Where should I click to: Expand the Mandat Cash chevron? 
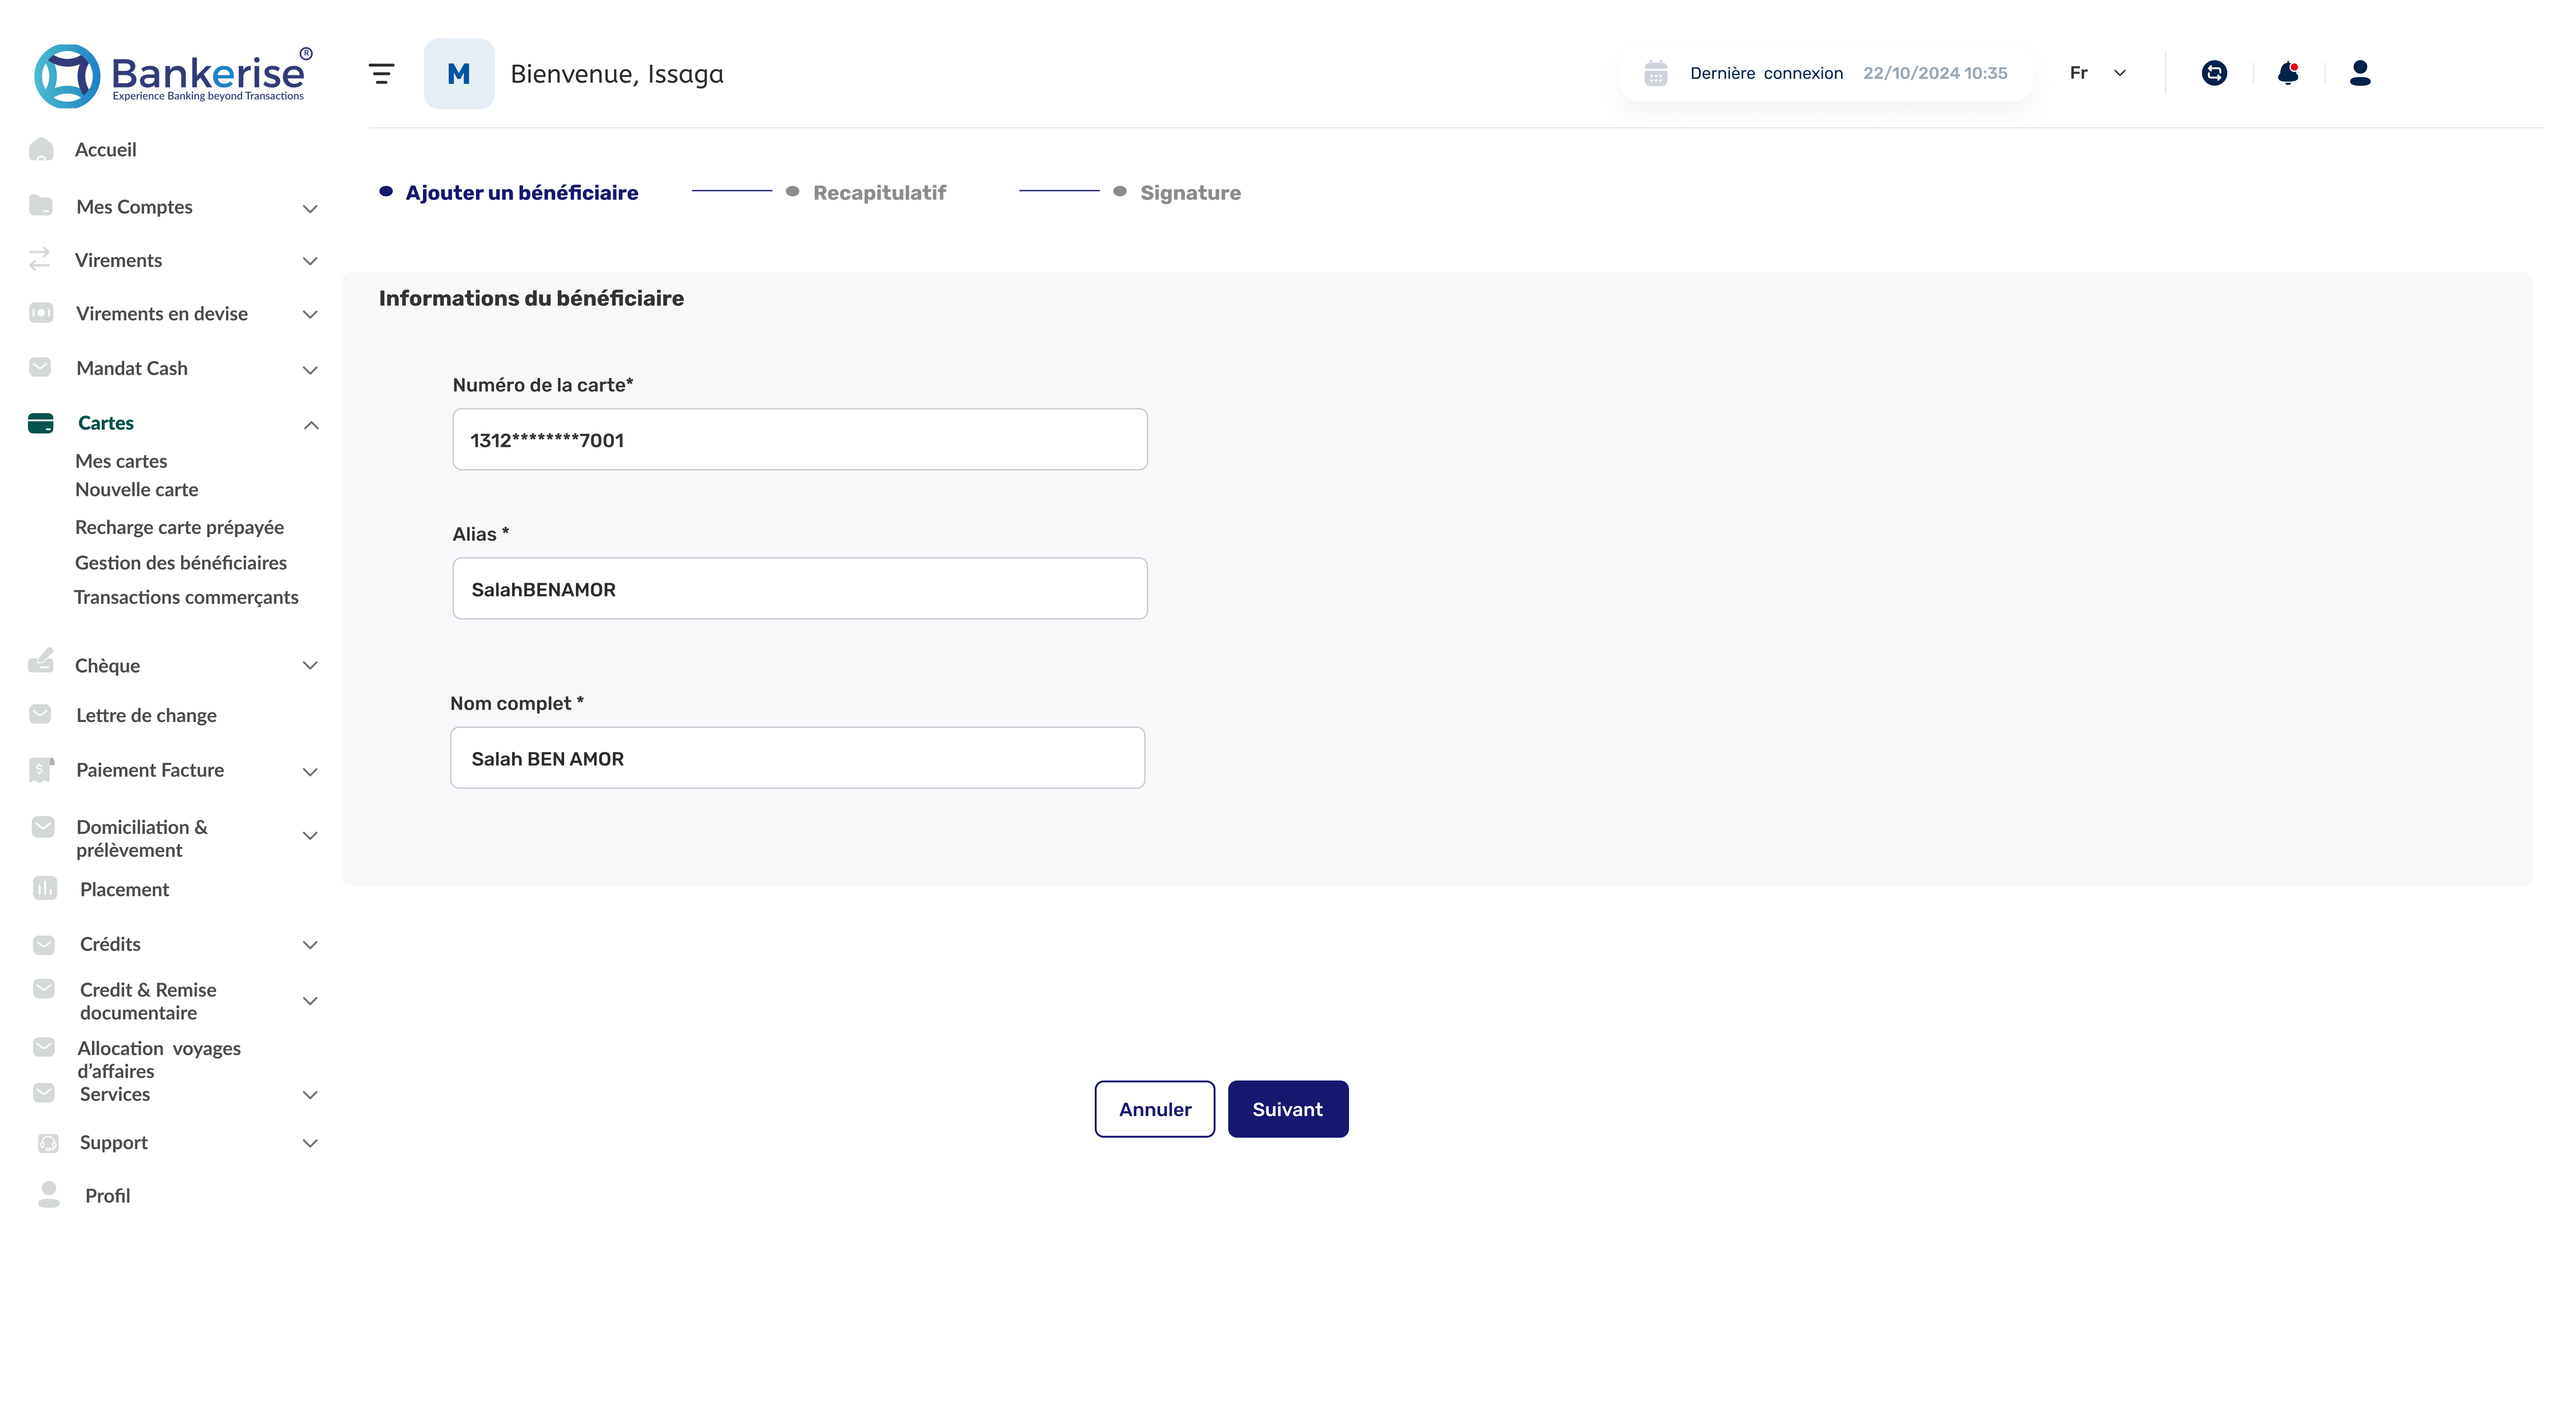point(310,370)
